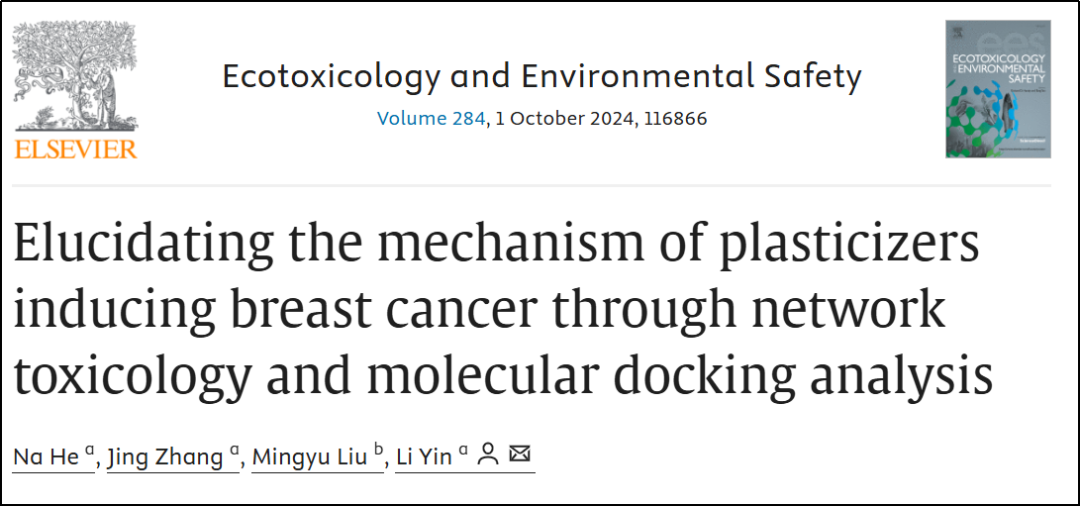Click the envelope email icon
1080x506 pixels.
(x=519, y=455)
